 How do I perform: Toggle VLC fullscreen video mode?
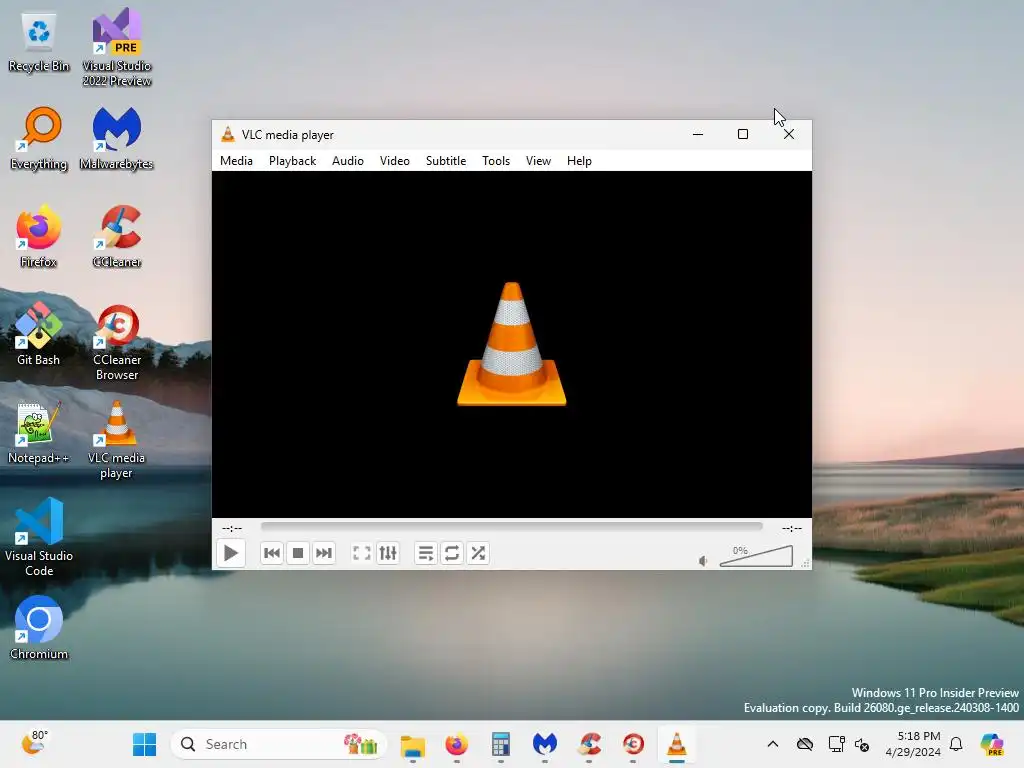tap(362, 553)
